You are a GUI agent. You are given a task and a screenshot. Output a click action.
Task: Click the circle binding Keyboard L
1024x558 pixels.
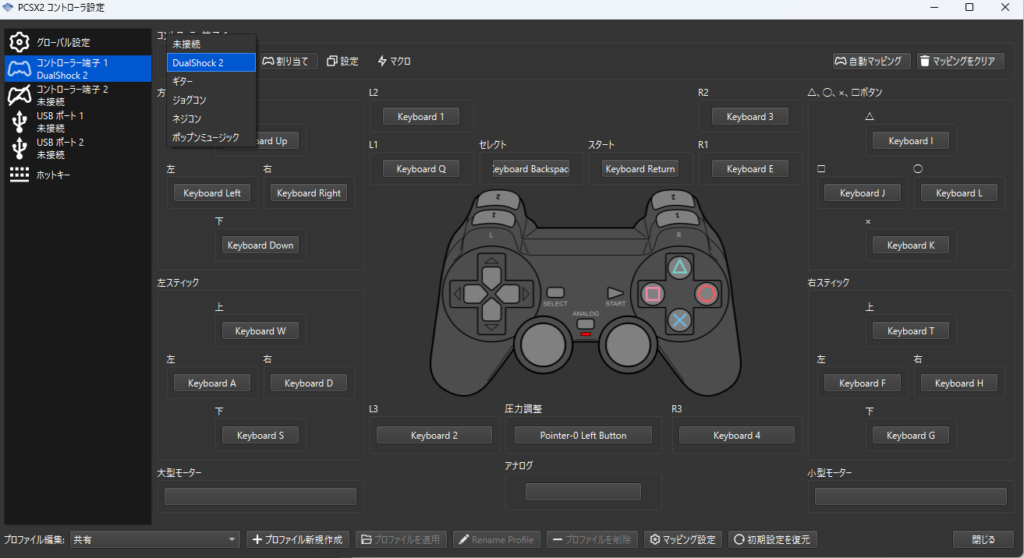click(959, 193)
